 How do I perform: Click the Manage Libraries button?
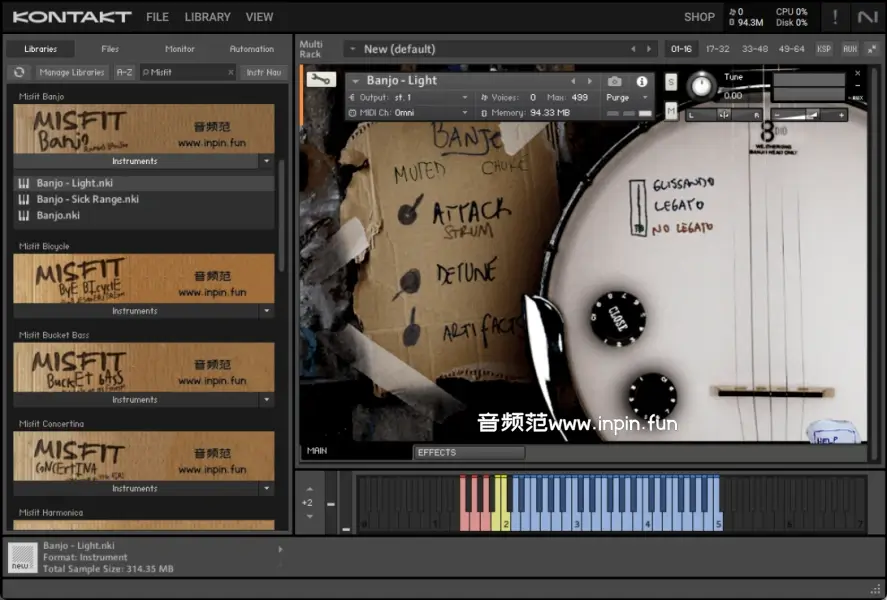[x=72, y=72]
